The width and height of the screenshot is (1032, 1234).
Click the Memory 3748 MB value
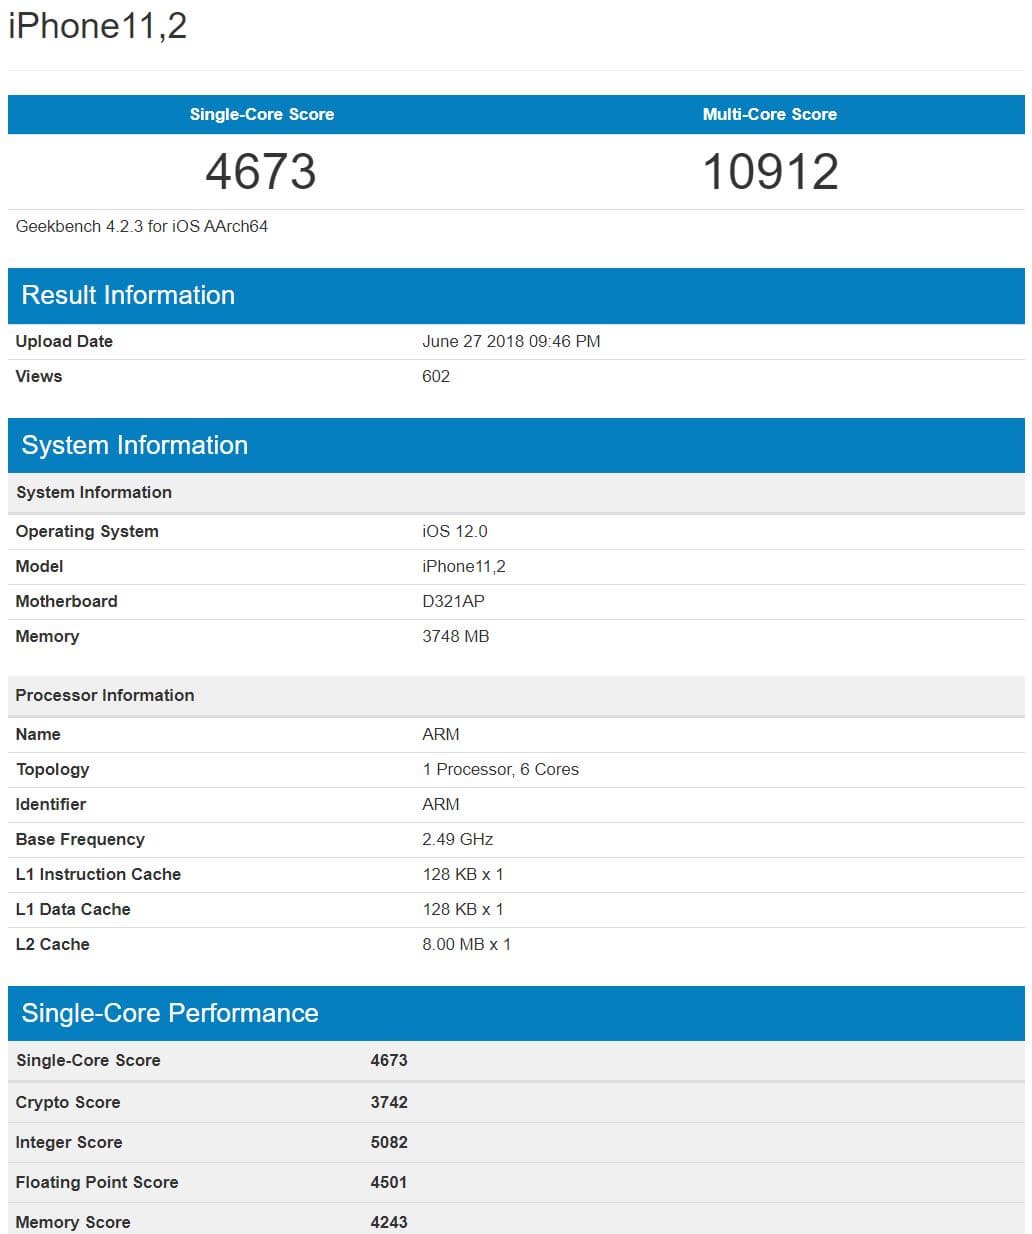(x=456, y=636)
